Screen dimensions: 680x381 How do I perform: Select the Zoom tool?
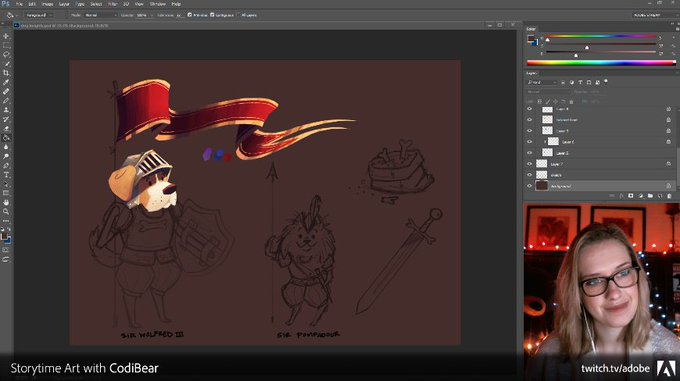6,212
